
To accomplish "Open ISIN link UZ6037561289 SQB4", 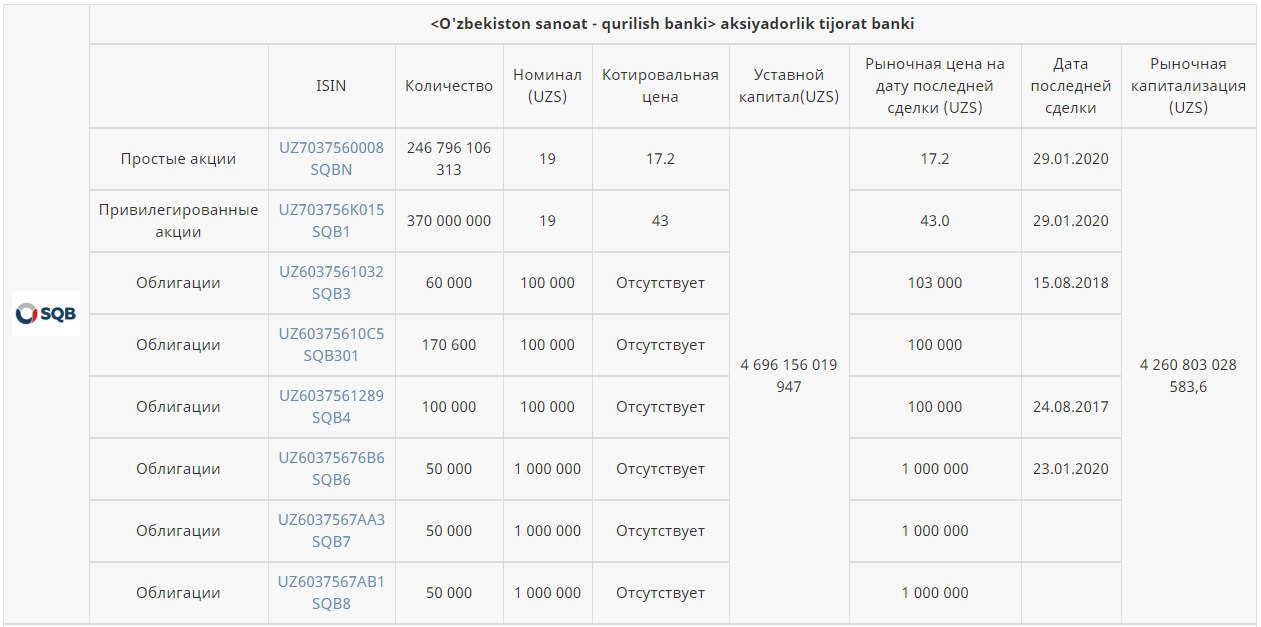I will (331, 407).
